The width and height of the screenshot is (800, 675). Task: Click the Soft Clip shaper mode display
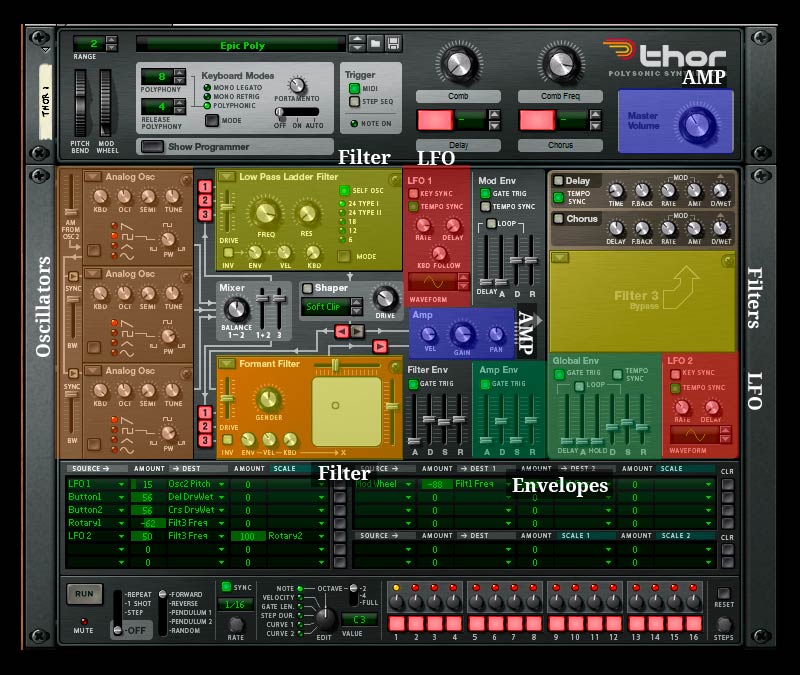pos(326,307)
